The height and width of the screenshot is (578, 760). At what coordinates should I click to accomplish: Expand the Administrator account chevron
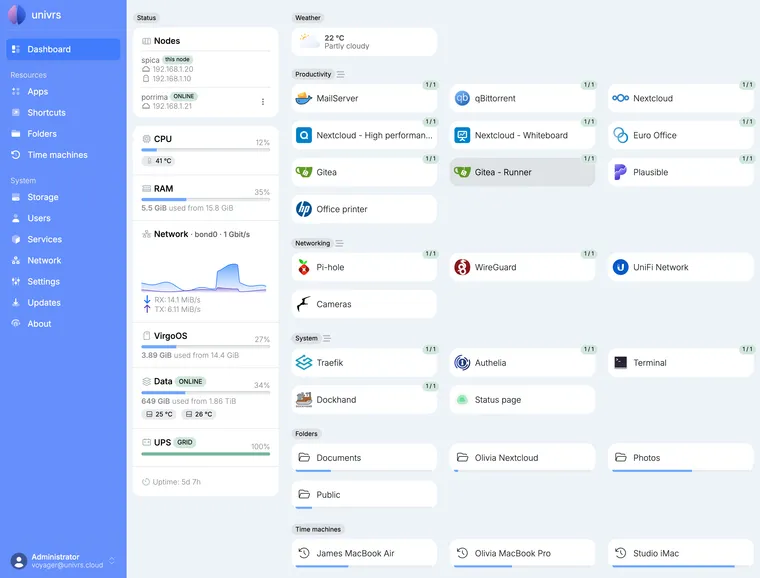click(112, 561)
